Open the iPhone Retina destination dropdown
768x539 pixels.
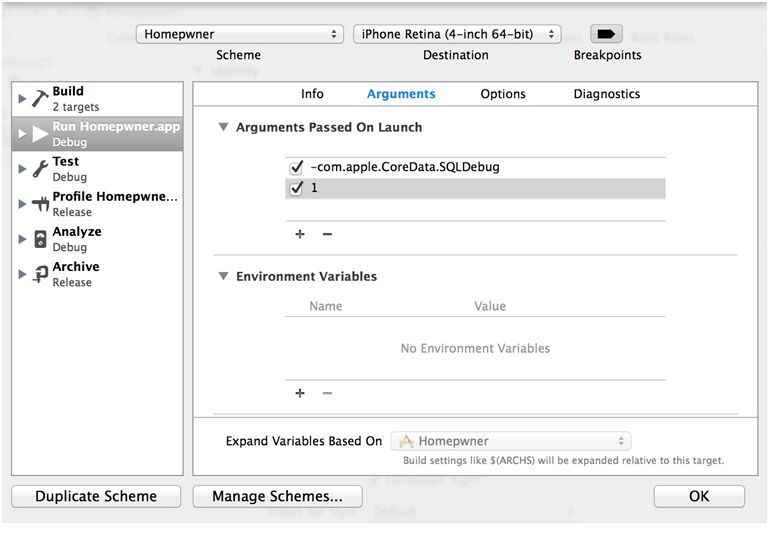457,34
